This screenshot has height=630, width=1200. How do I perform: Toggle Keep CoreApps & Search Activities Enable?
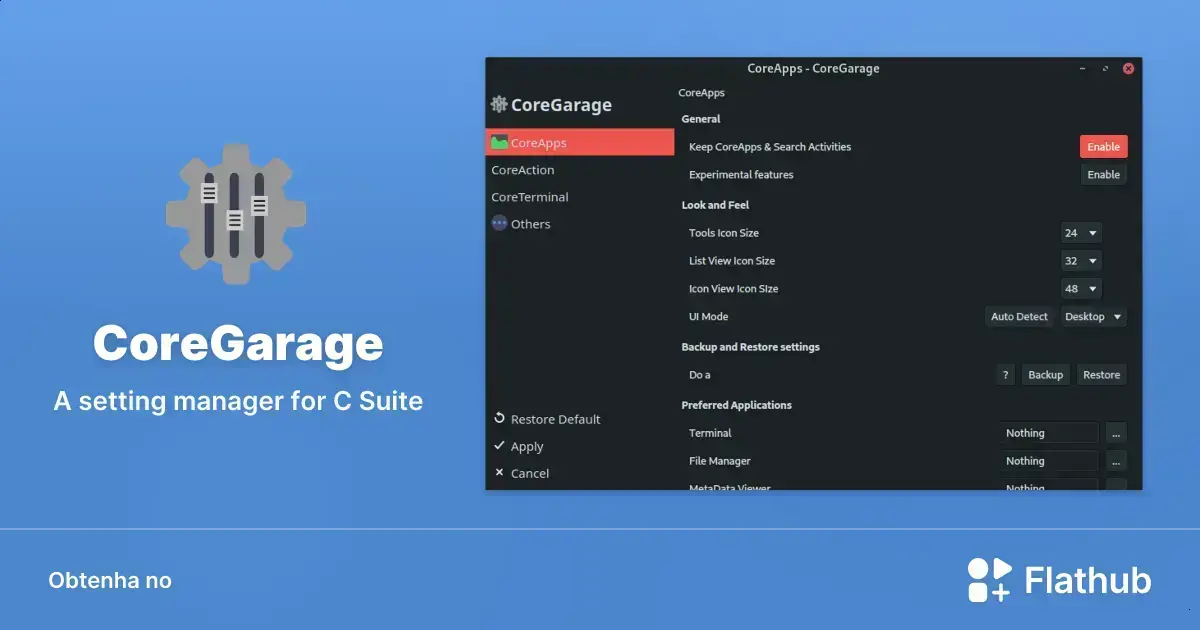[1103, 147]
